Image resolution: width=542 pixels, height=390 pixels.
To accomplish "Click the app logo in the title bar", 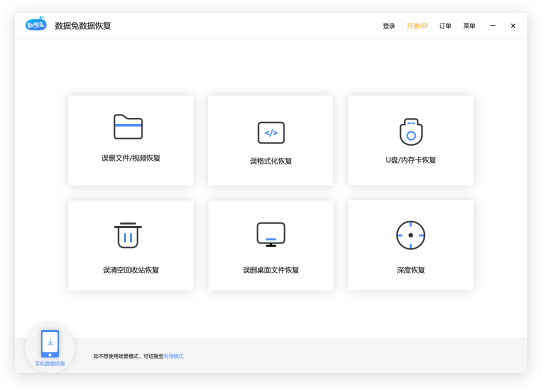I will (36, 24).
